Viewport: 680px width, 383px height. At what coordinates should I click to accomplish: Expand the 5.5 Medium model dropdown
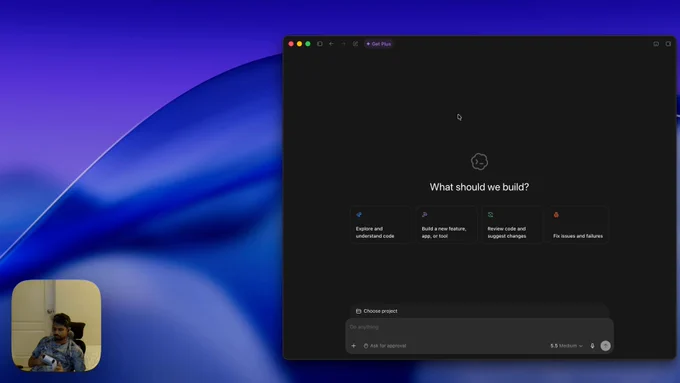566,346
